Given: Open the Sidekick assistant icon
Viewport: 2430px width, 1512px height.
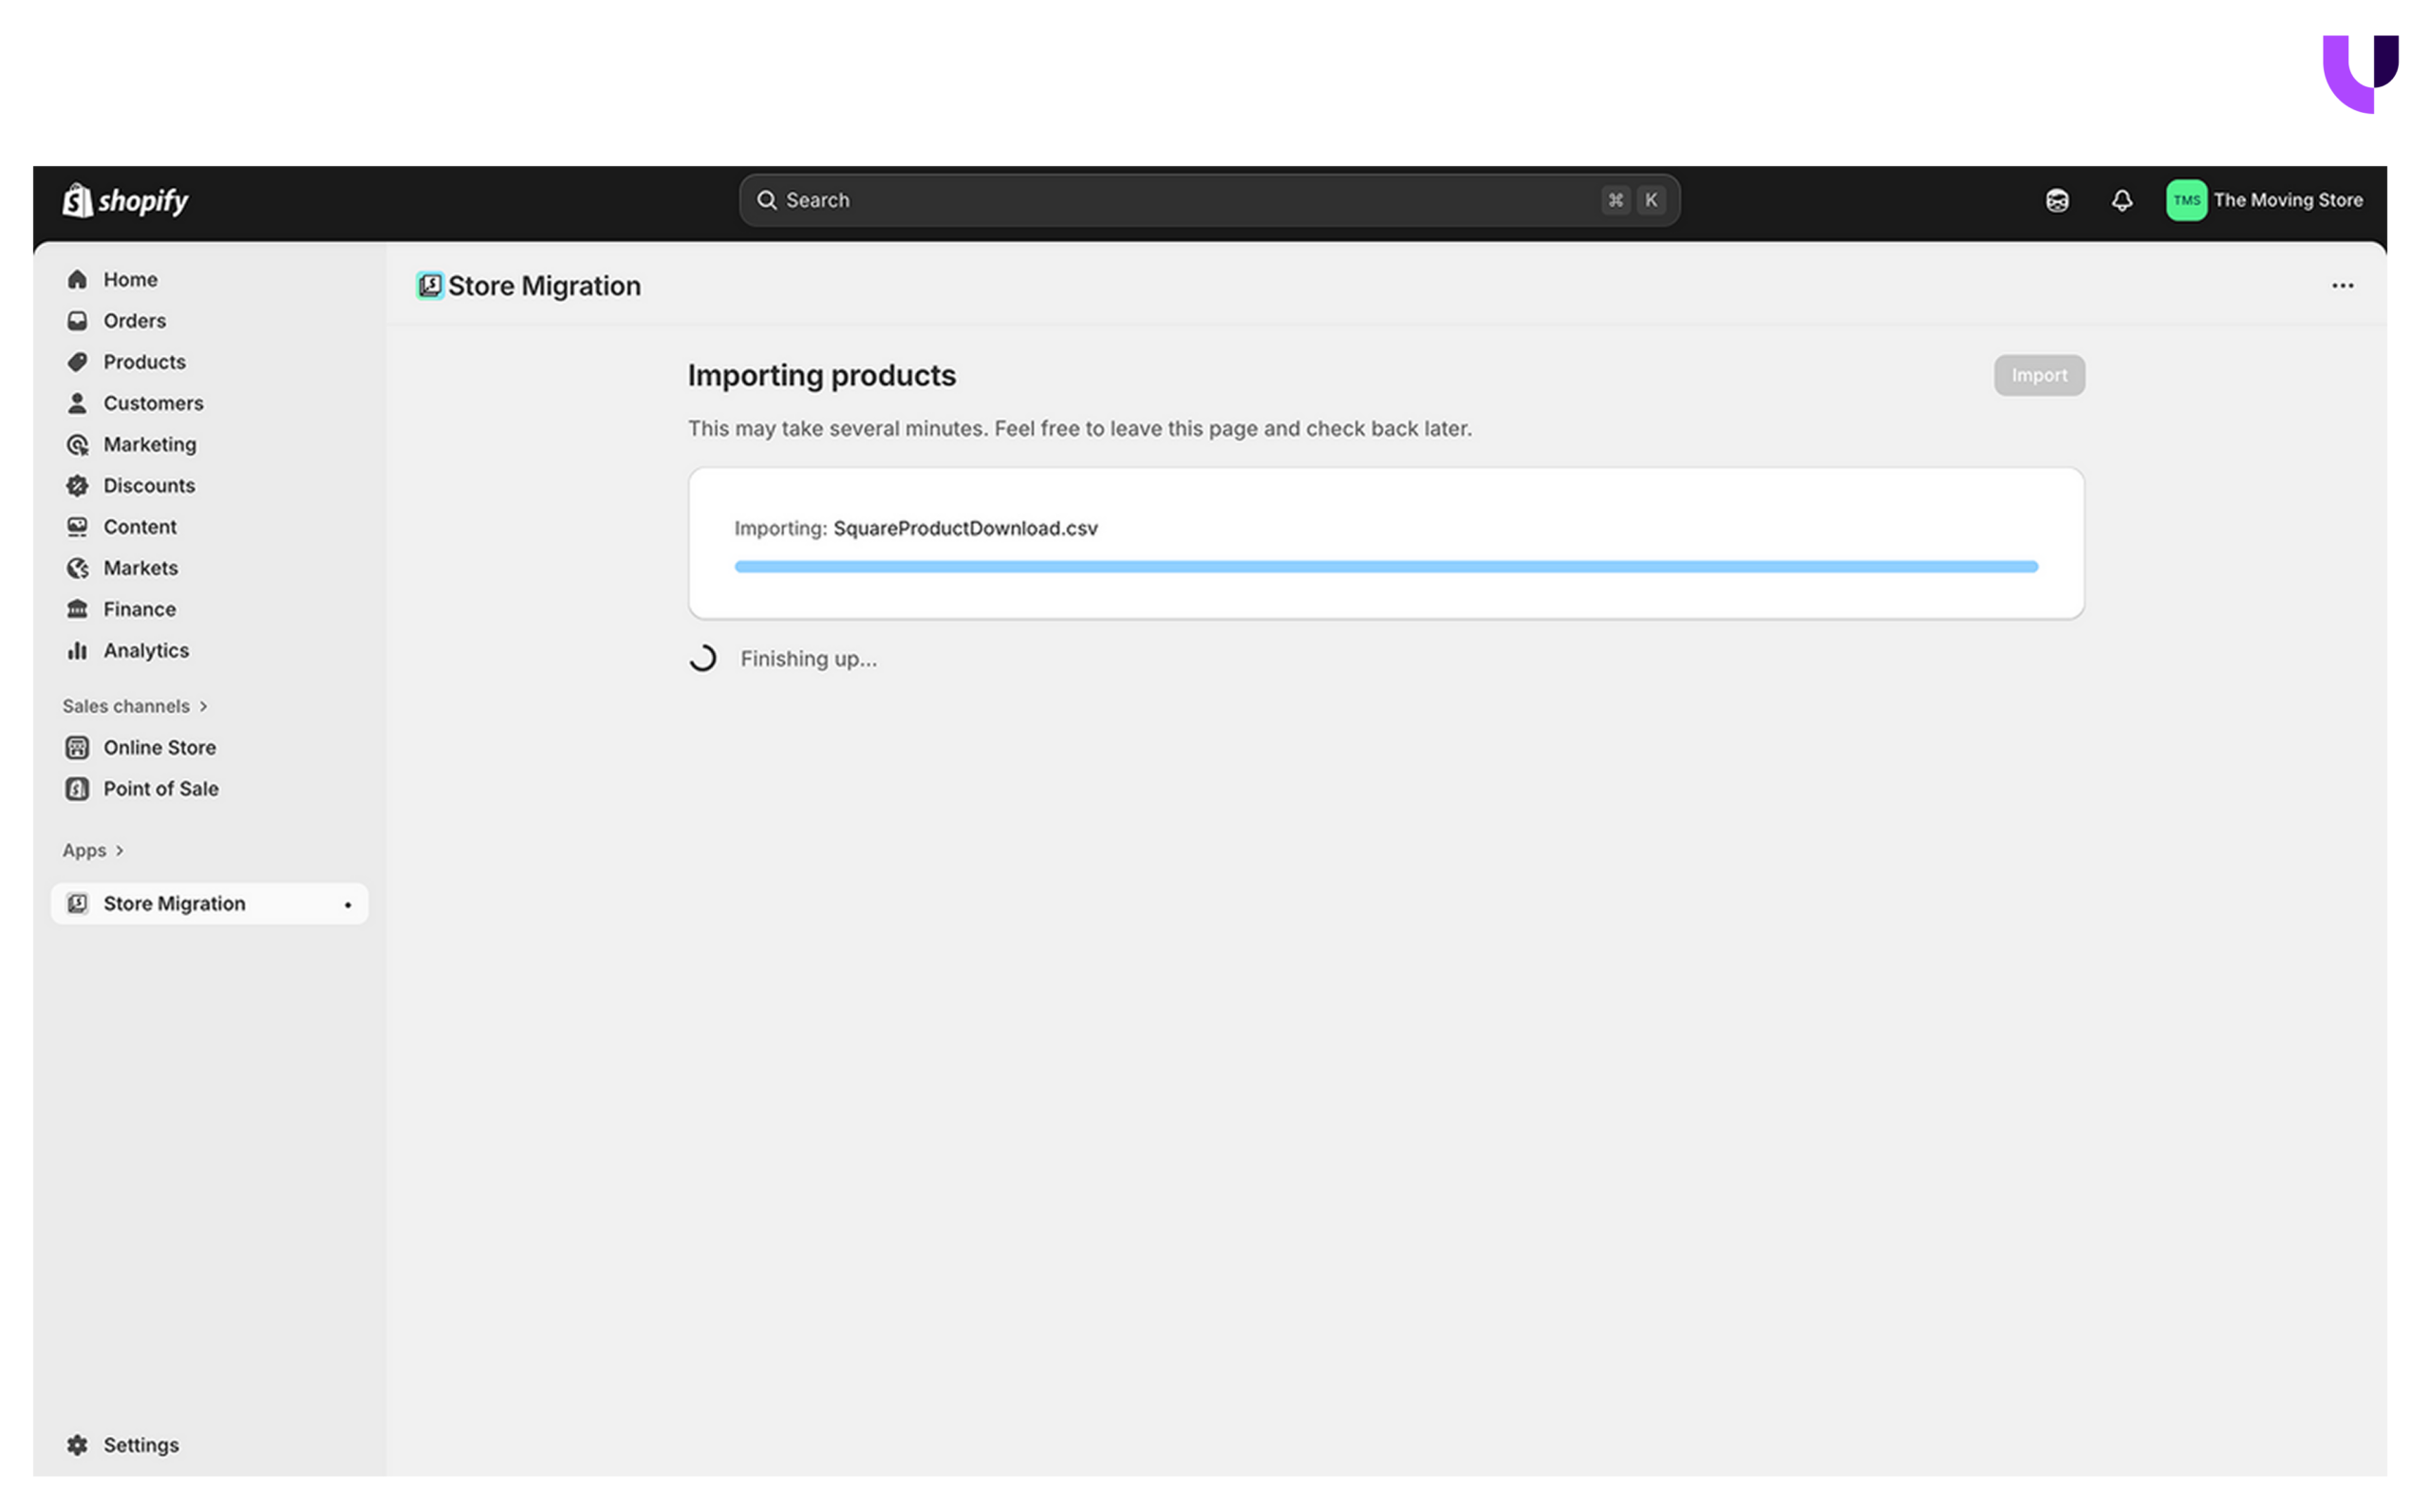Looking at the screenshot, I should coord(2056,200).
